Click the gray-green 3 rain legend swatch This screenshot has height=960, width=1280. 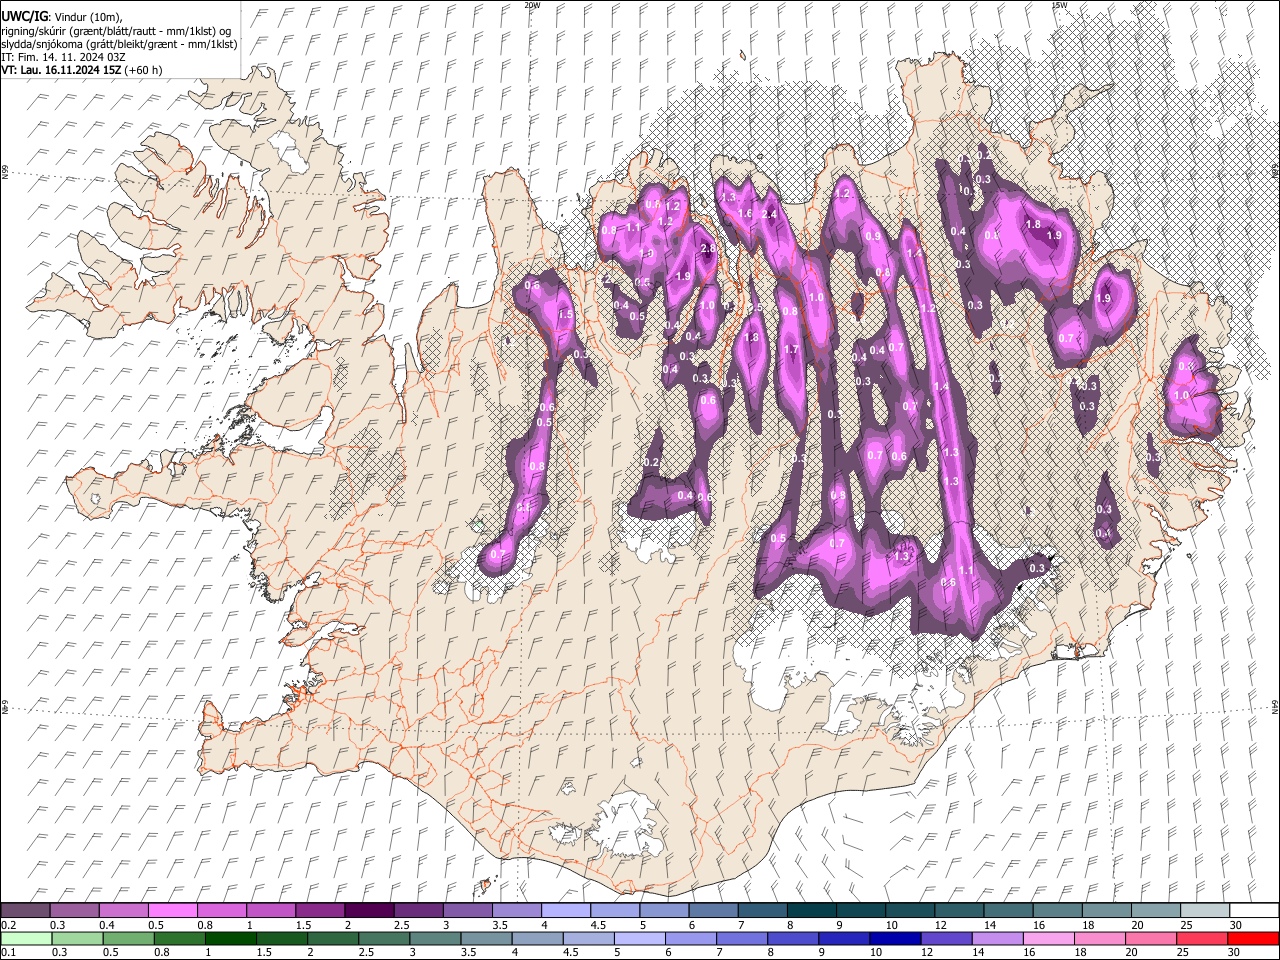pos(435,939)
